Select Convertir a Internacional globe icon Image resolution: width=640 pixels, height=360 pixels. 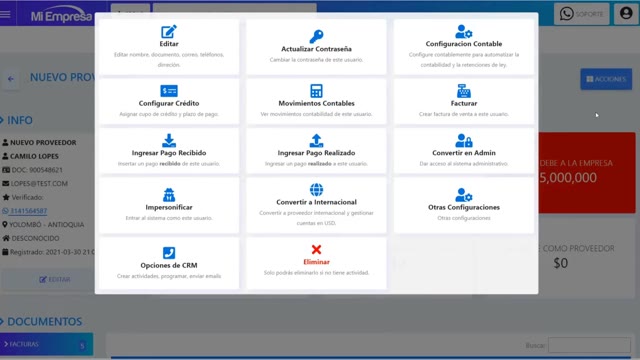click(x=316, y=190)
